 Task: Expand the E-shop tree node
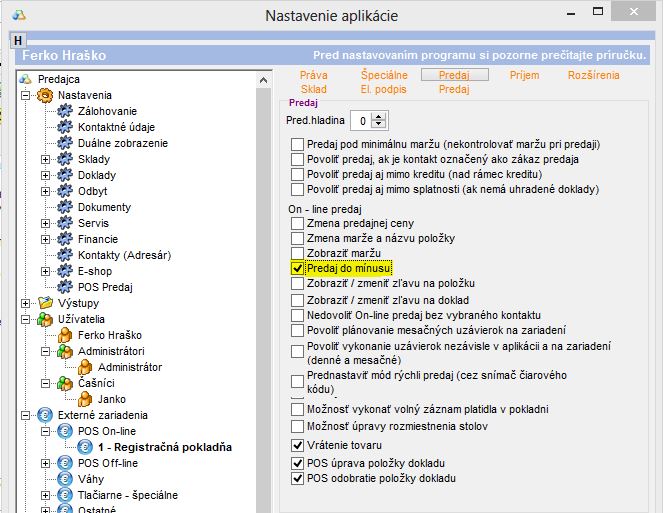click(x=45, y=271)
